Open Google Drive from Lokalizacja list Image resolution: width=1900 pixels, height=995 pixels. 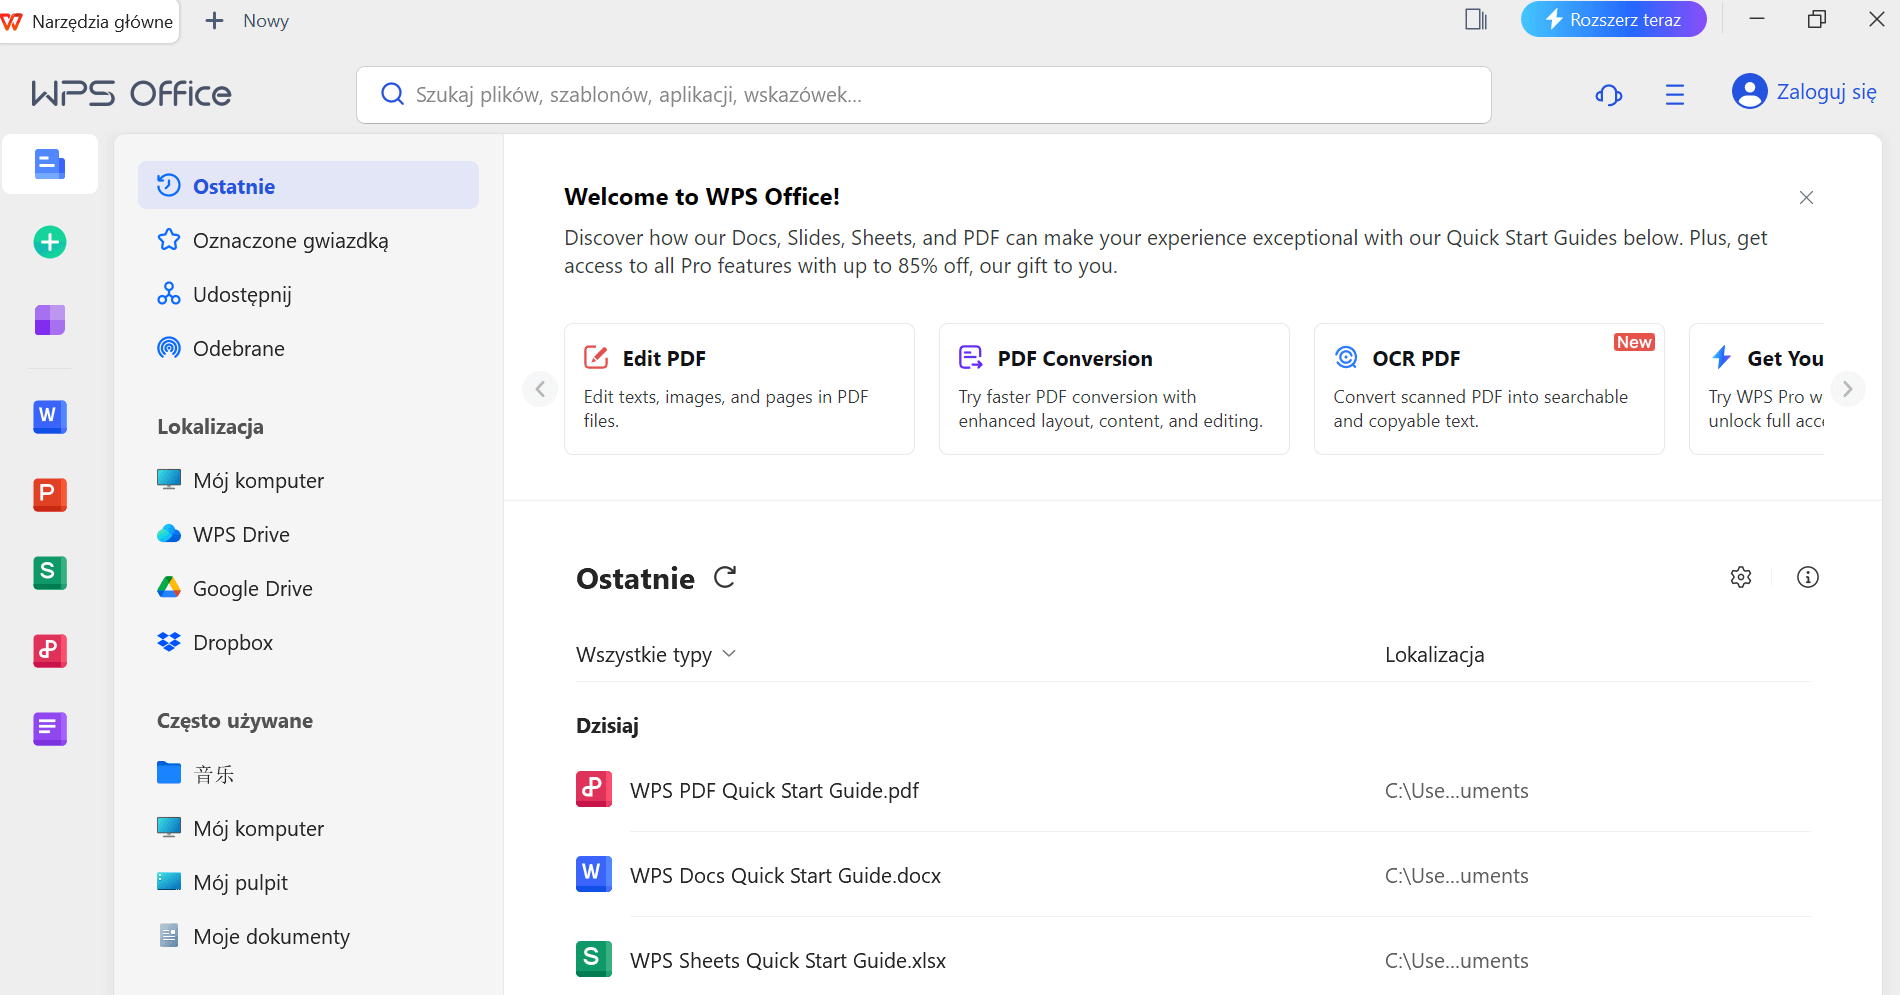252,588
